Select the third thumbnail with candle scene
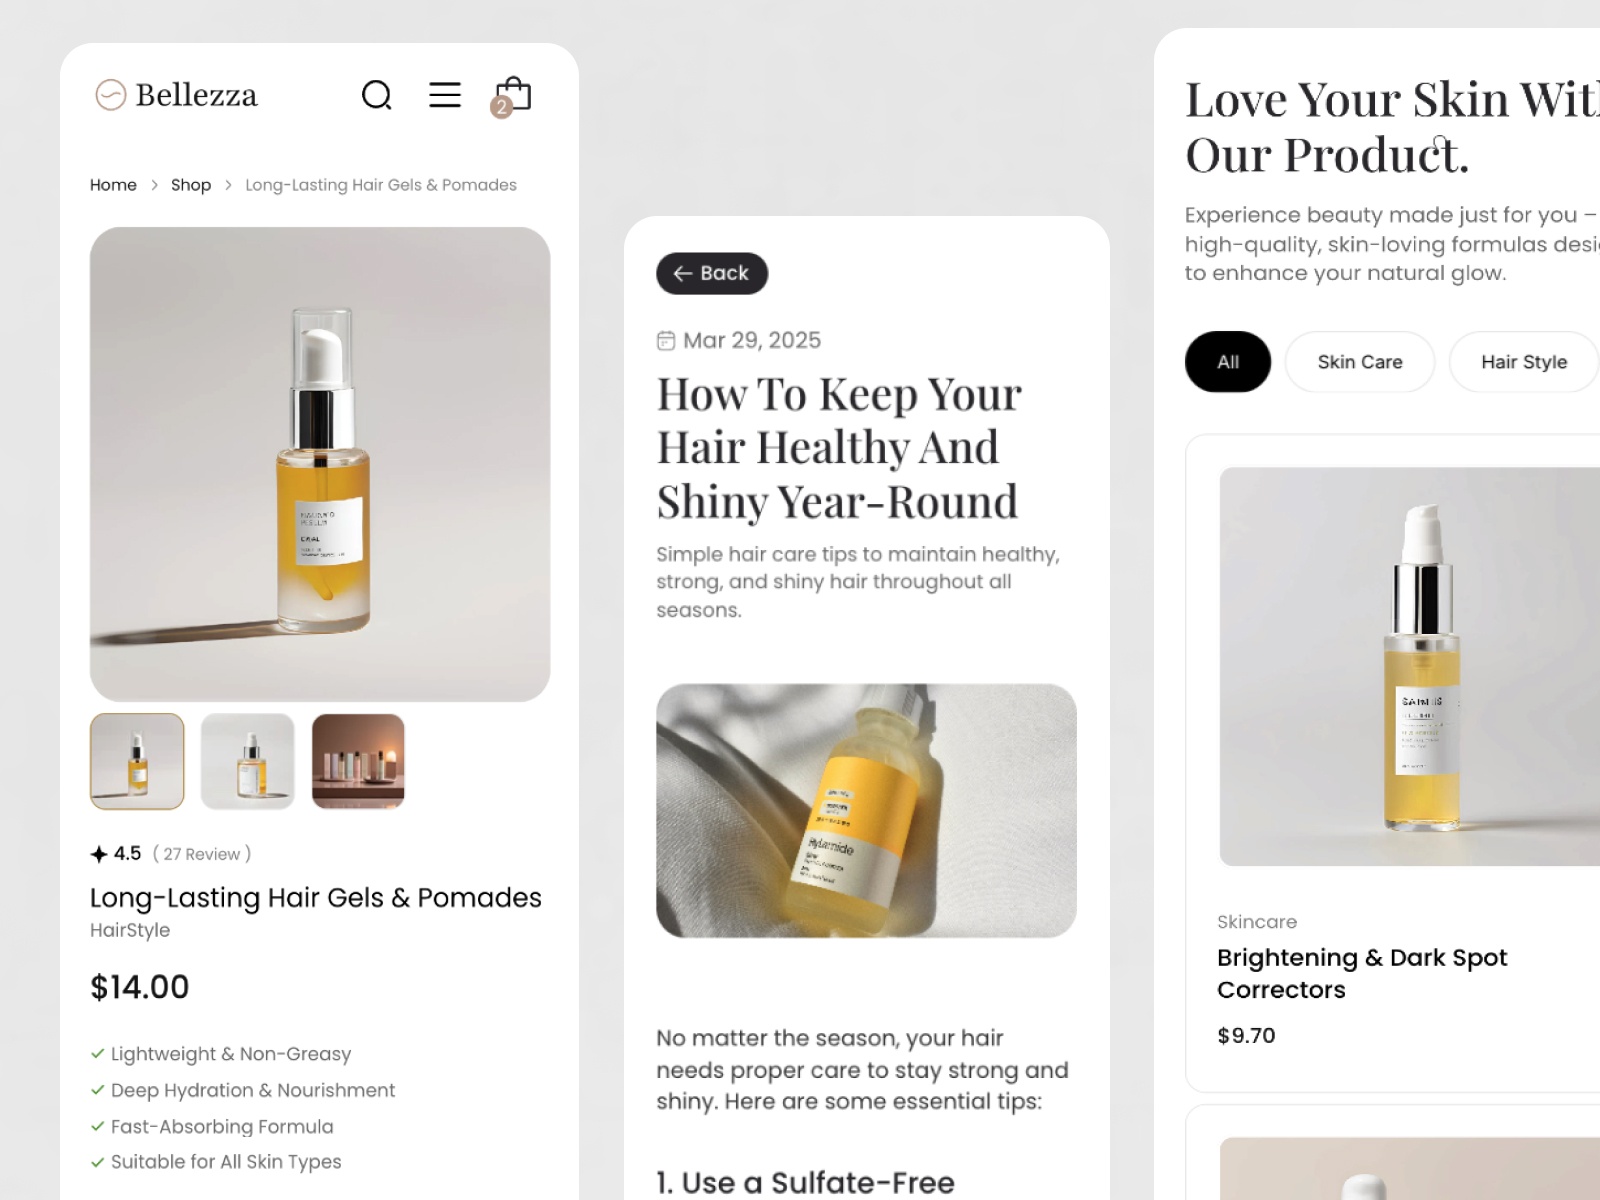The height and width of the screenshot is (1200, 1600). point(358,761)
